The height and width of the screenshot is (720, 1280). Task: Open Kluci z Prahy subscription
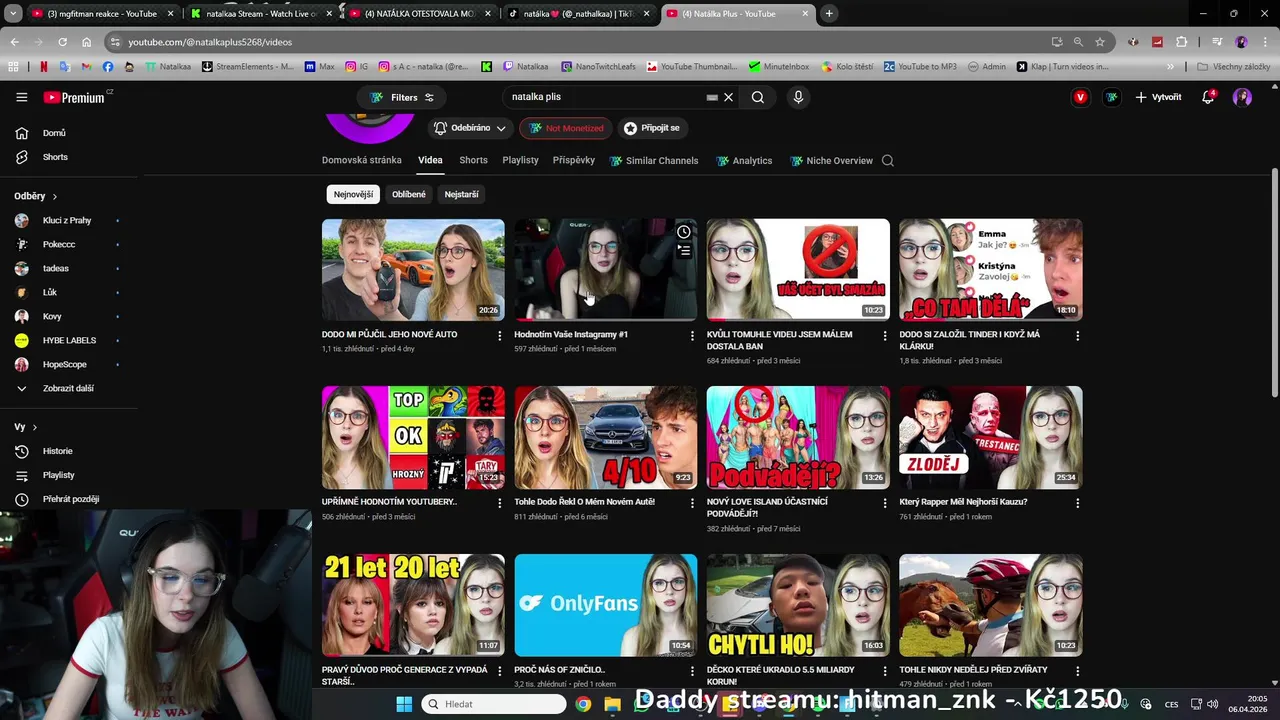[65, 220]
